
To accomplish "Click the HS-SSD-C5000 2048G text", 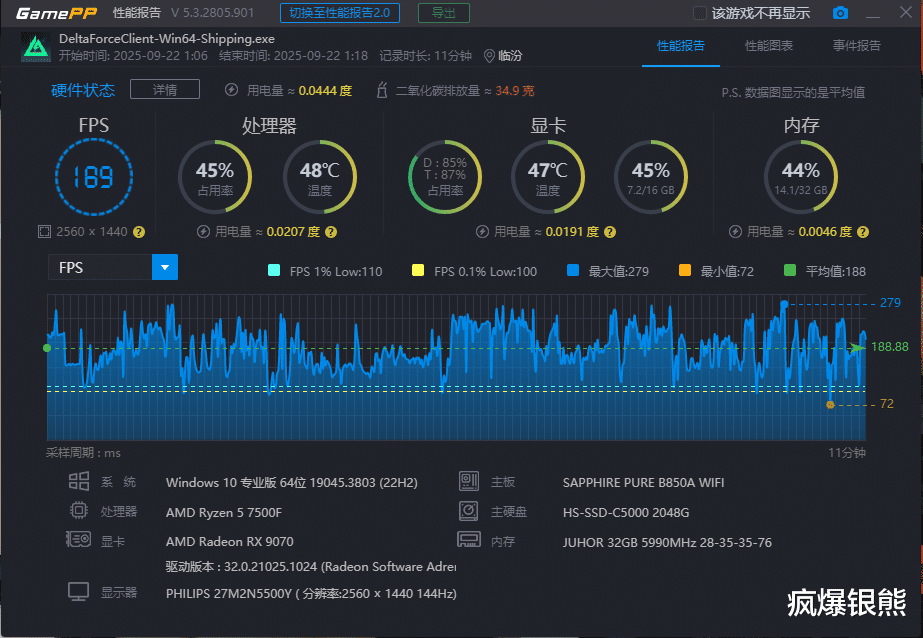I will pos(626,513).
